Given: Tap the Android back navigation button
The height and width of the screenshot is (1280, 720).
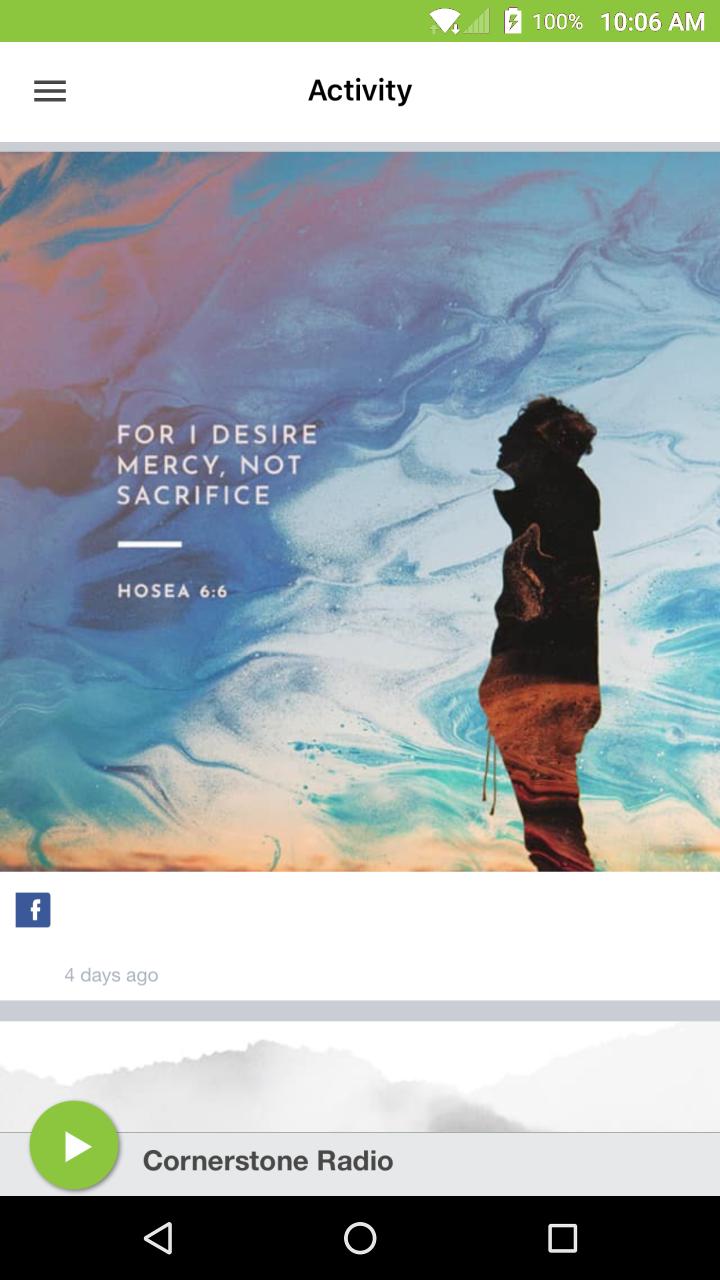Looking at the screenshot, I should (158, 1238).
